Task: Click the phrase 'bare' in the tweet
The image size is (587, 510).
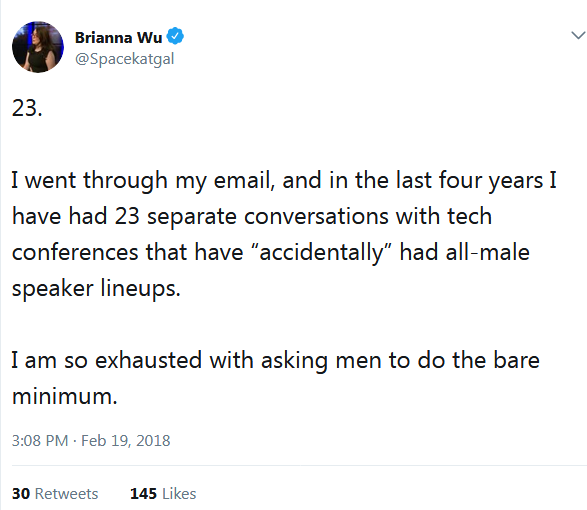Action: [516, 360]
